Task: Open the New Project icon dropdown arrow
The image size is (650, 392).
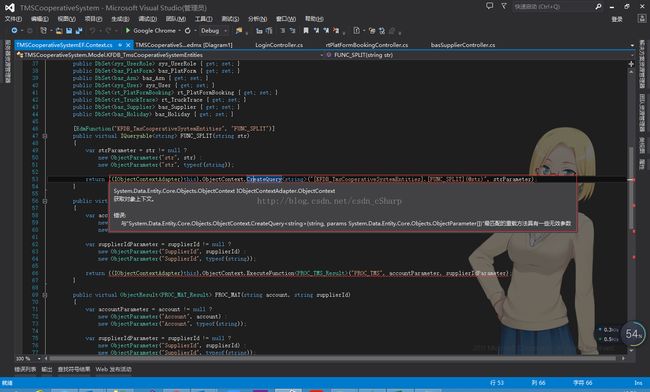Action: [x=51, y=31]
